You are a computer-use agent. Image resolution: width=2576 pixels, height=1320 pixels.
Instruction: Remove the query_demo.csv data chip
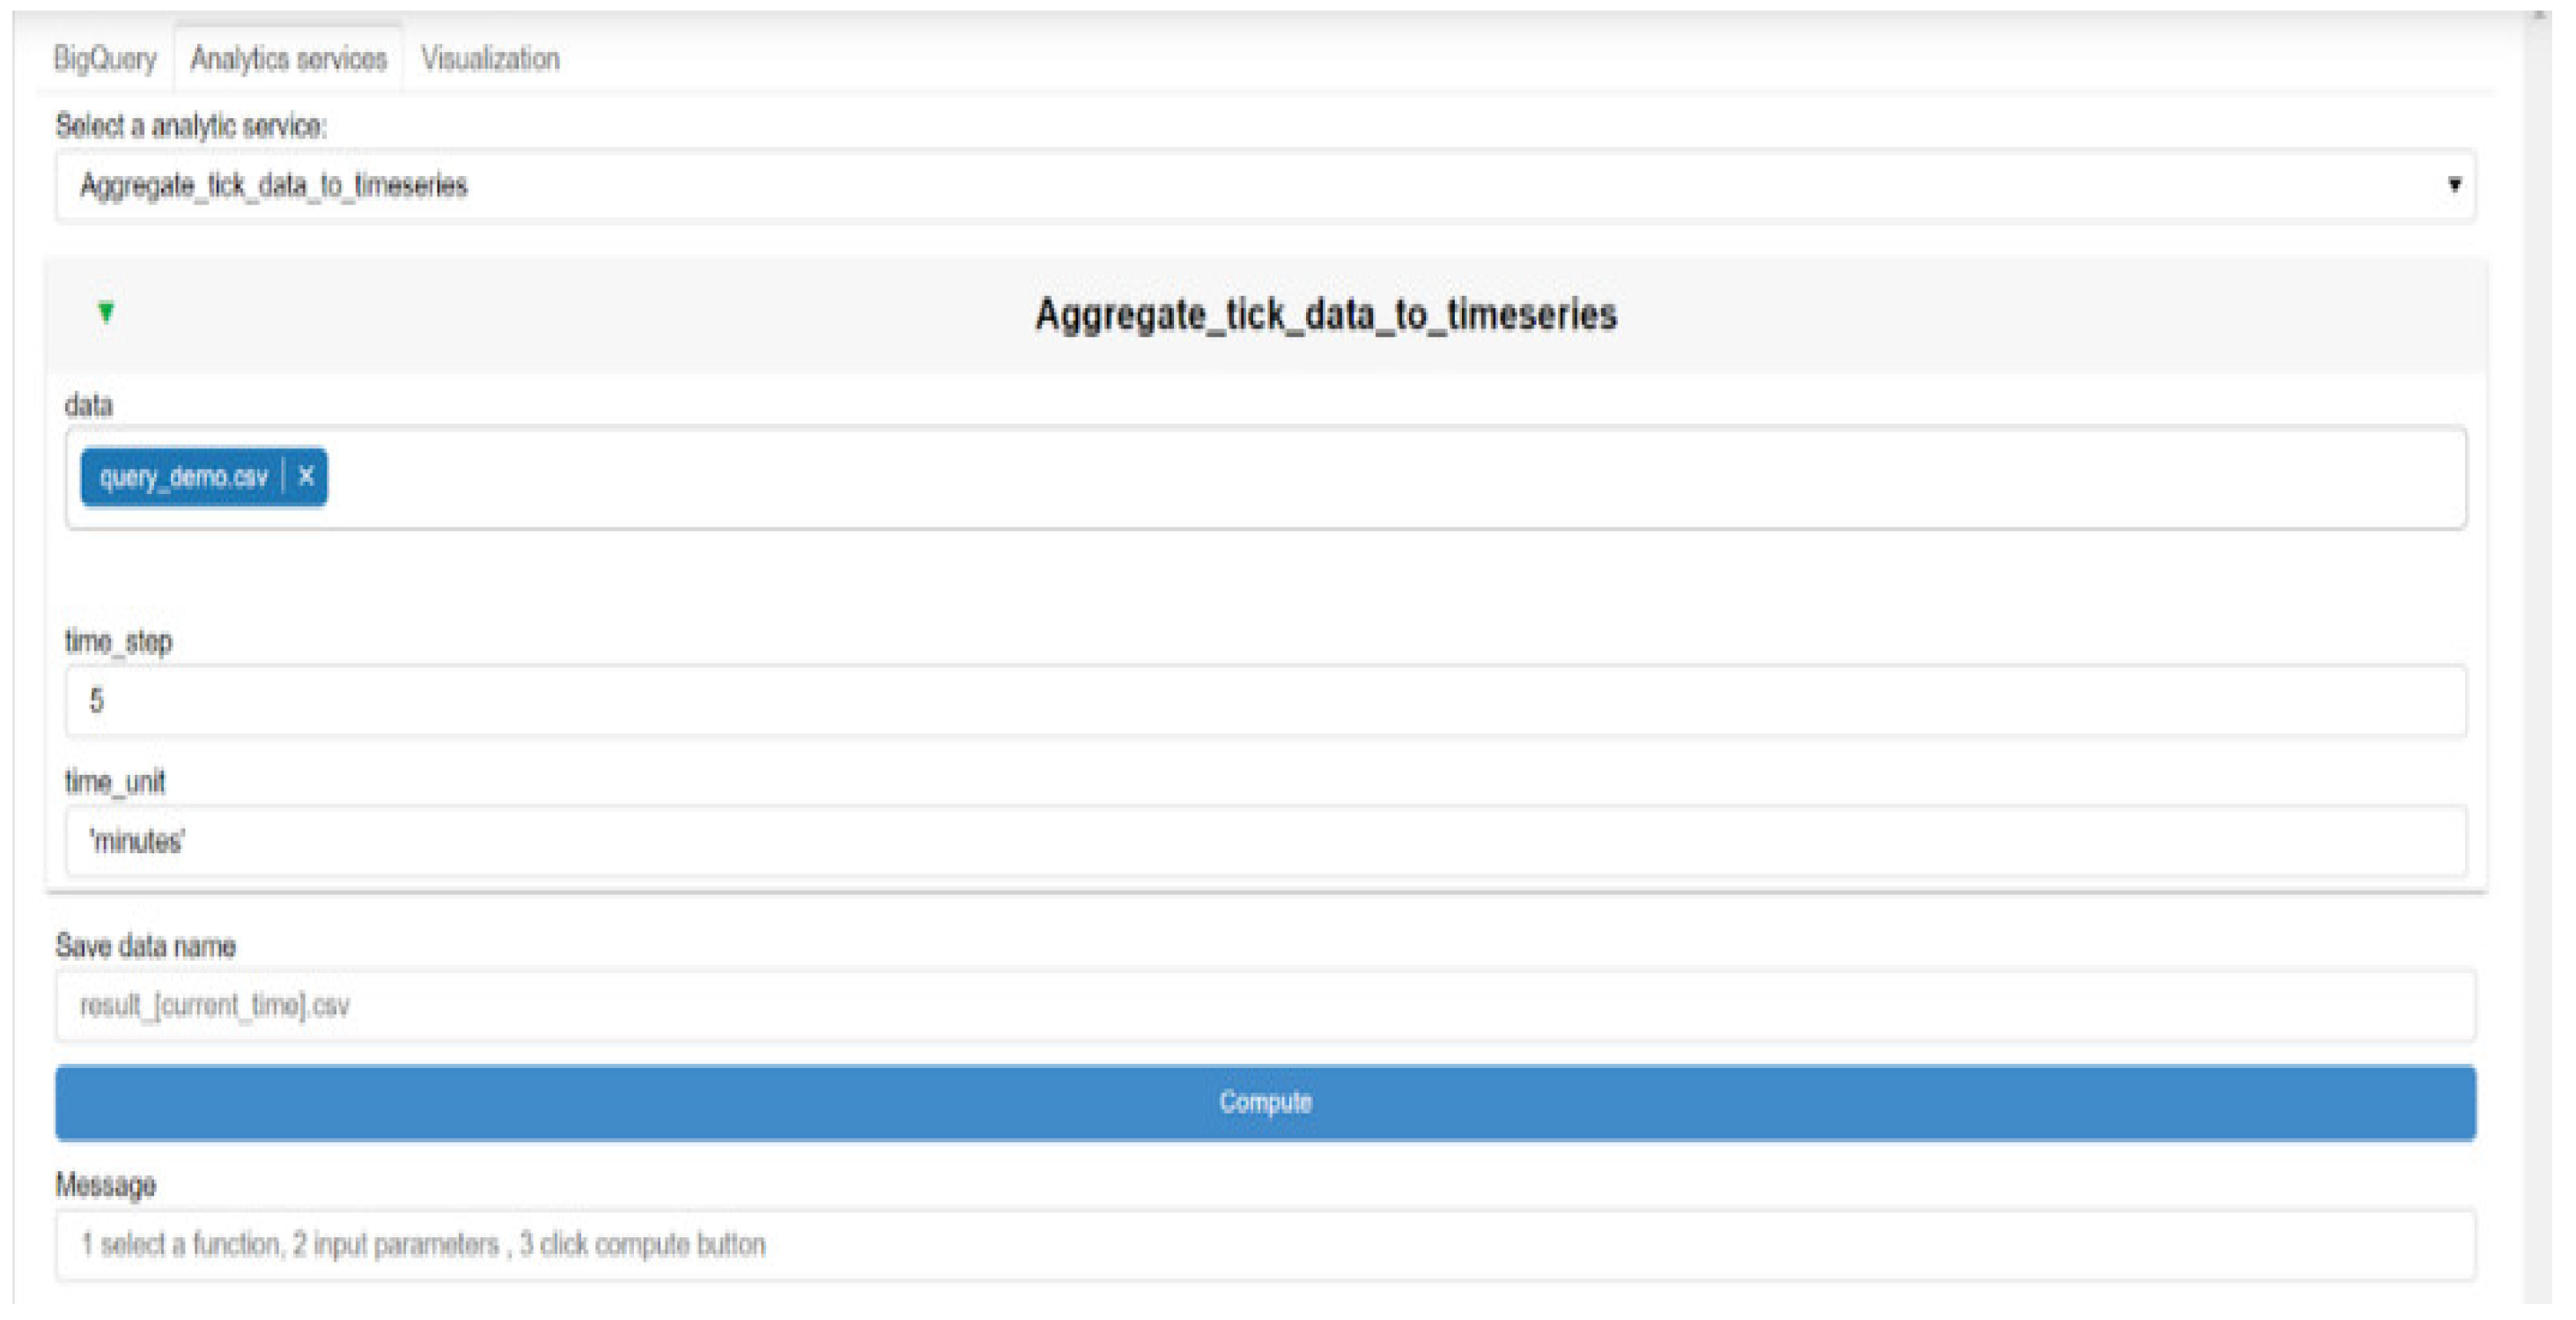click(306, 476)
